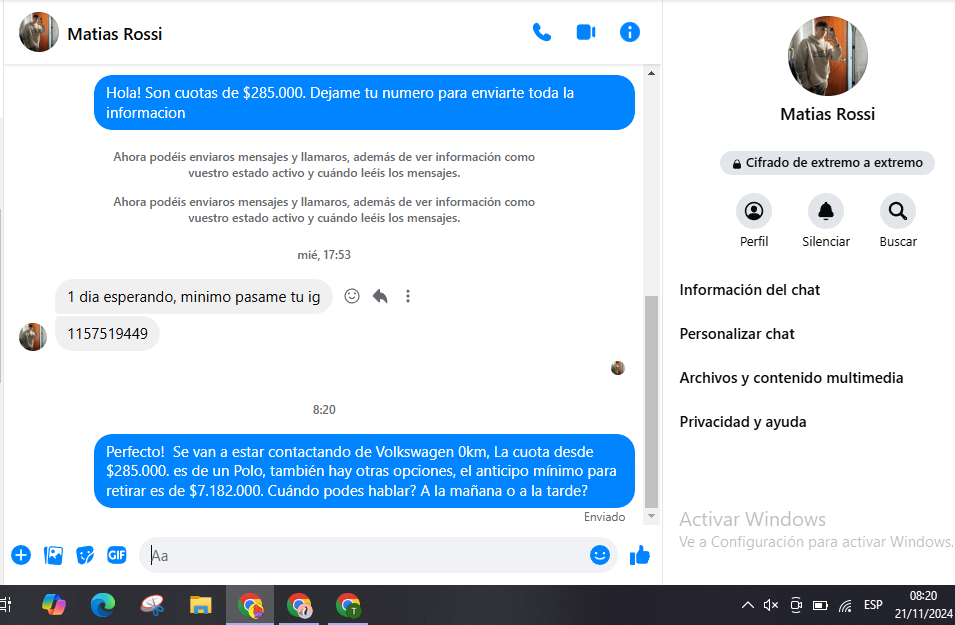This screenshot has width=955, height=625.
Task: Click the 'Enviado' status label
Action: pyautogui.click(x=604, y=517)
